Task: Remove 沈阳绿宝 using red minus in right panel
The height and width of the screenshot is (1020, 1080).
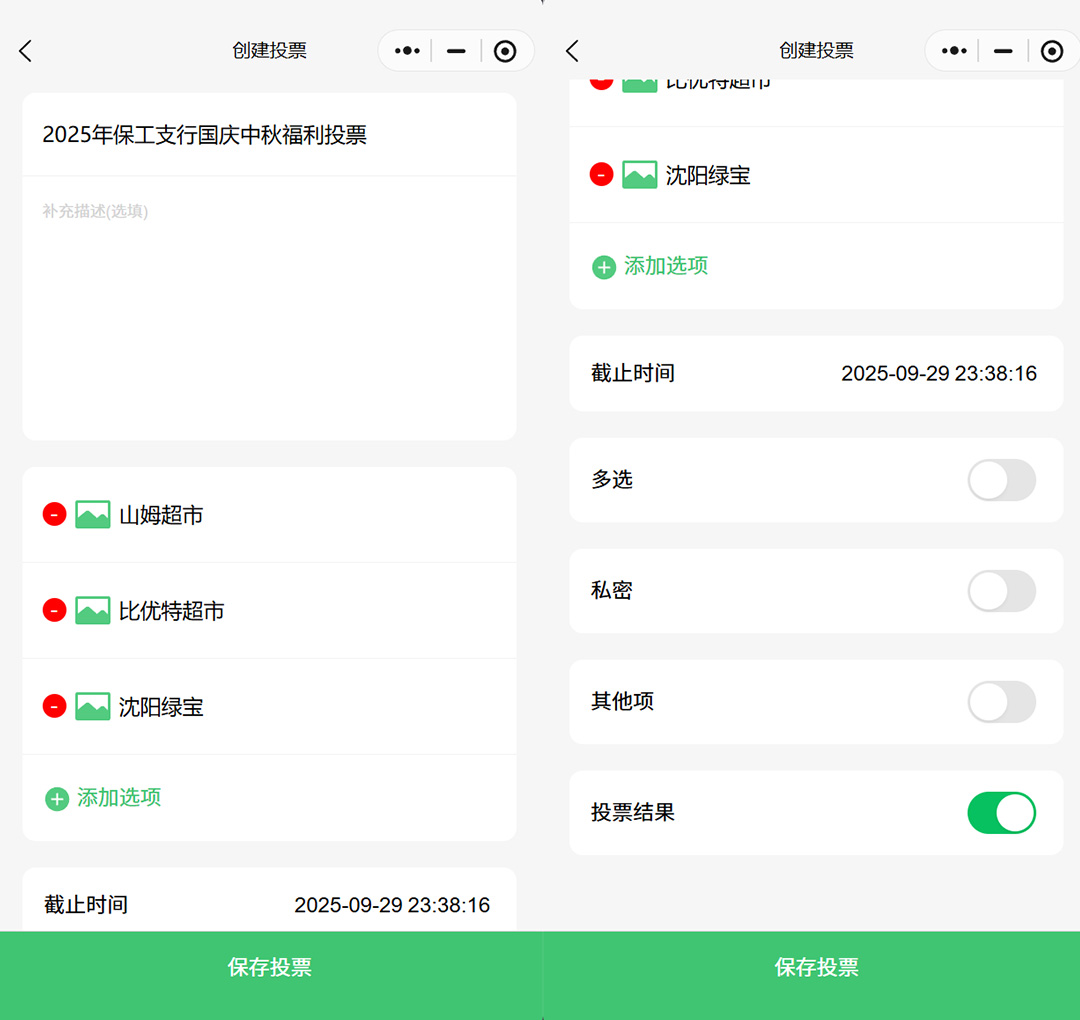Action: (601, 175)
